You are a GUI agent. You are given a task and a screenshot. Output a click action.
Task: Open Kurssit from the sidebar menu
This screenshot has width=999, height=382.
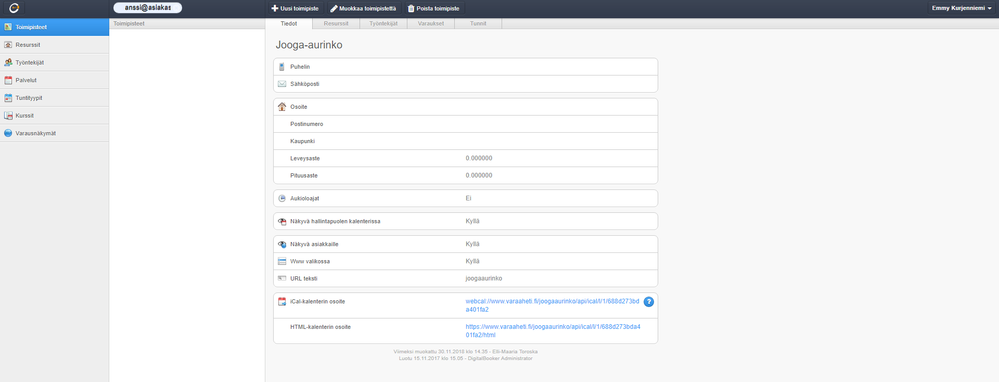(x=54, y=116)
